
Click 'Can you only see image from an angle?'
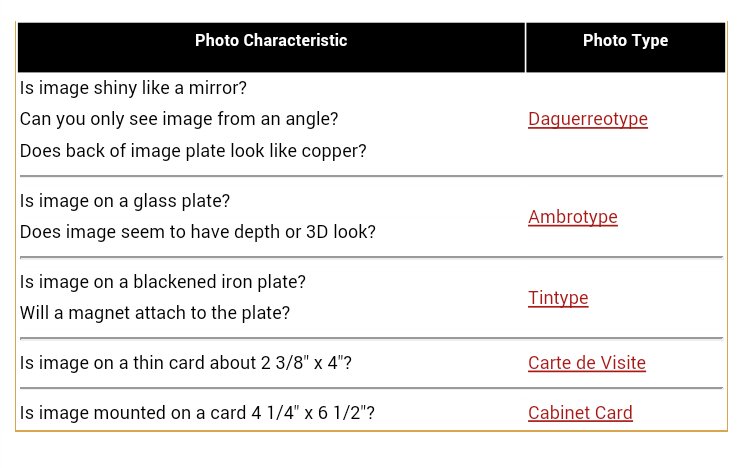(179, 119)
